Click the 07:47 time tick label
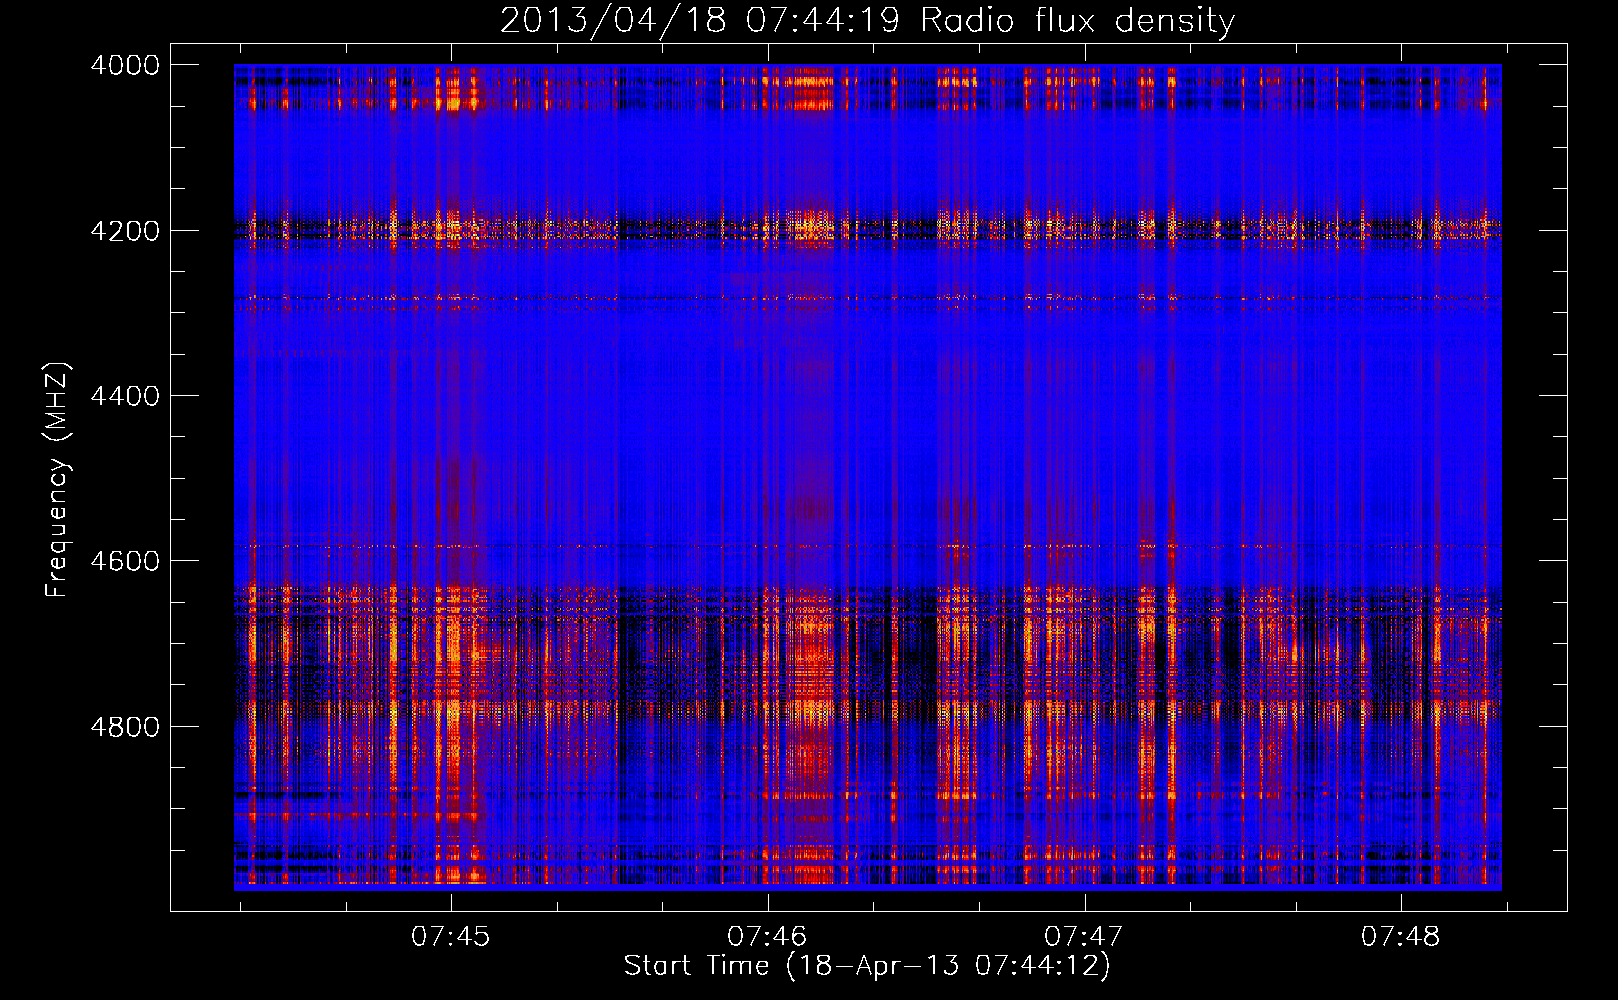Image resolution: width=1618 pixels, height=1000 pixels. [1084, 936]
